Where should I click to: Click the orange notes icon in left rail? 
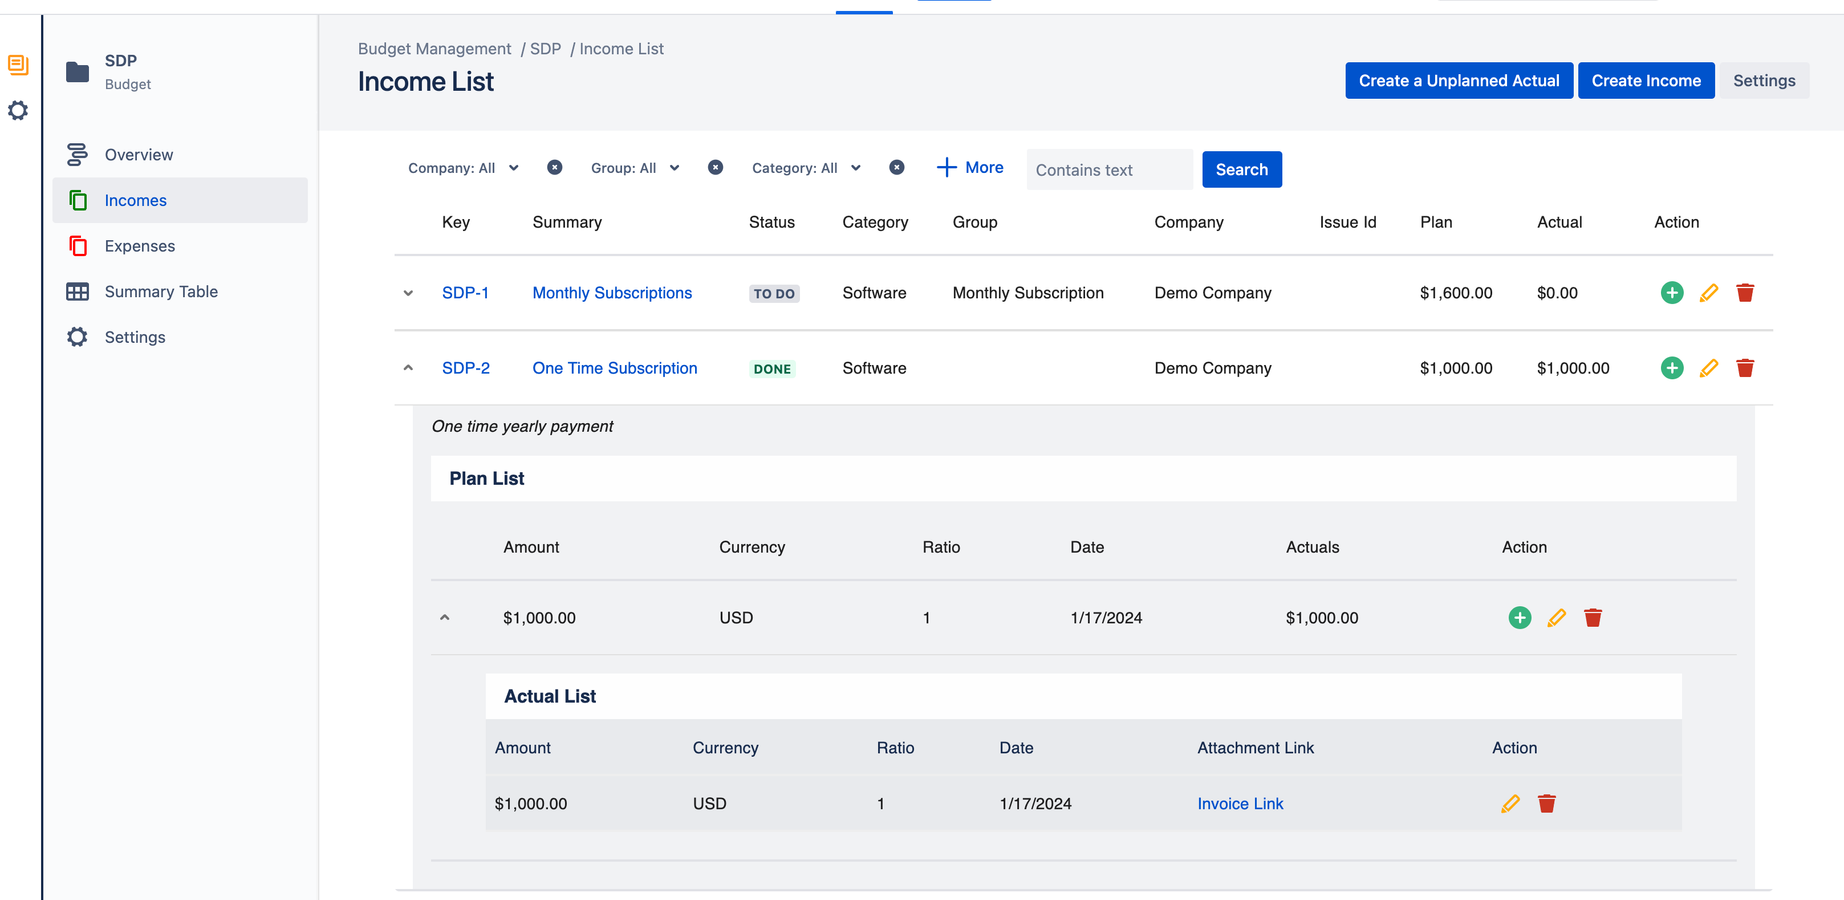tap(18, 65)
